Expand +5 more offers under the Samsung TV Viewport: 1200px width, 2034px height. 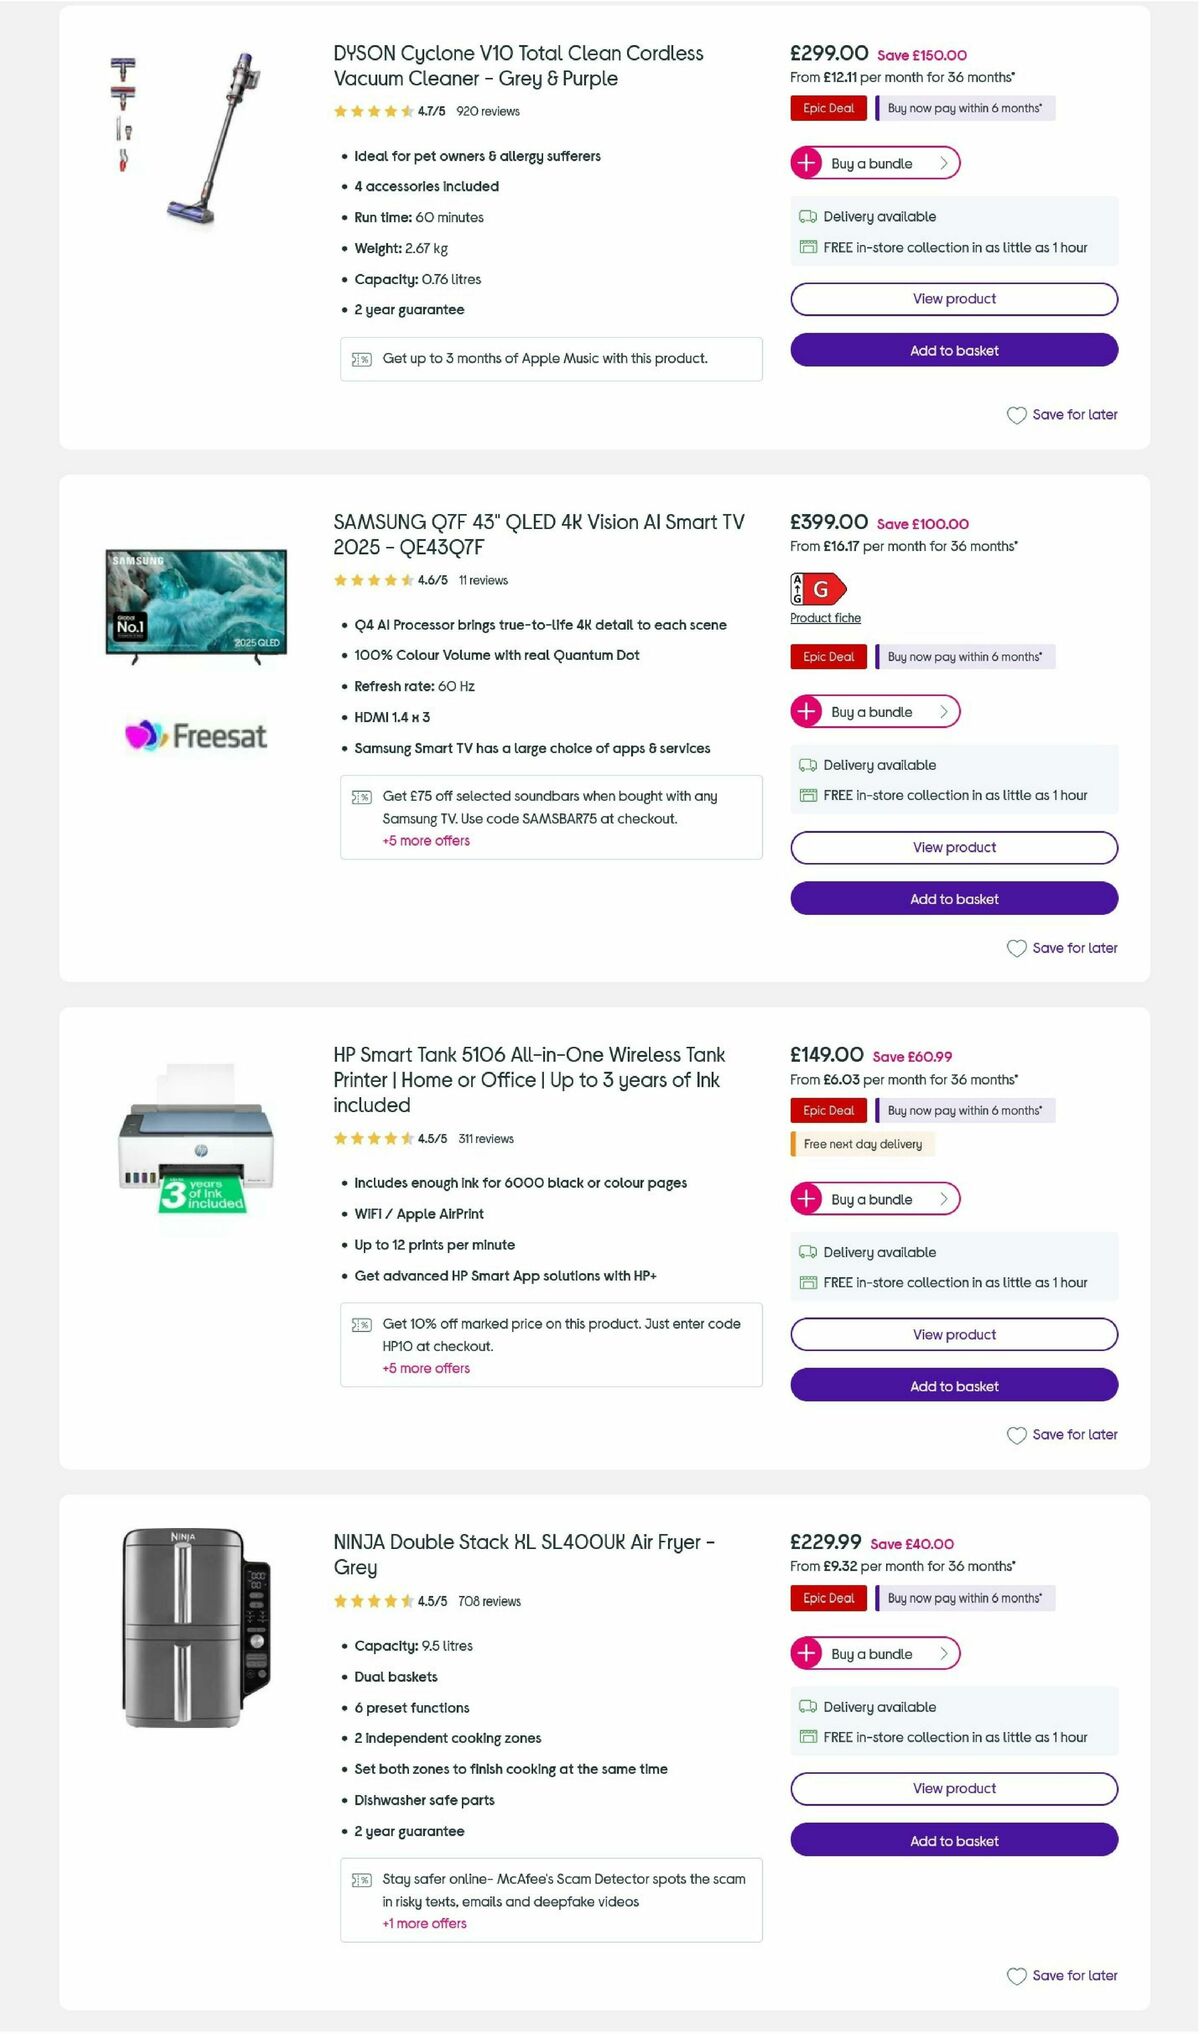[424, 840]
